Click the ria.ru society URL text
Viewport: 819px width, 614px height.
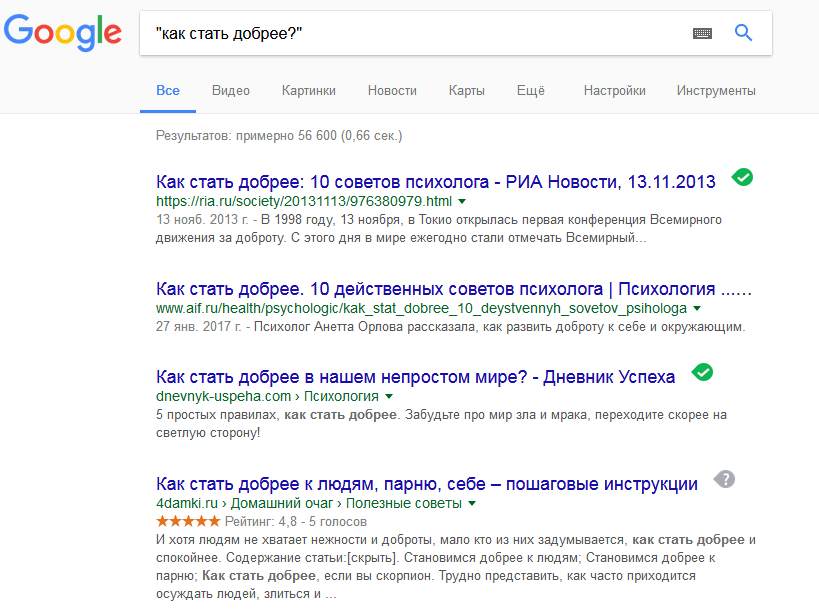(304, 201)
